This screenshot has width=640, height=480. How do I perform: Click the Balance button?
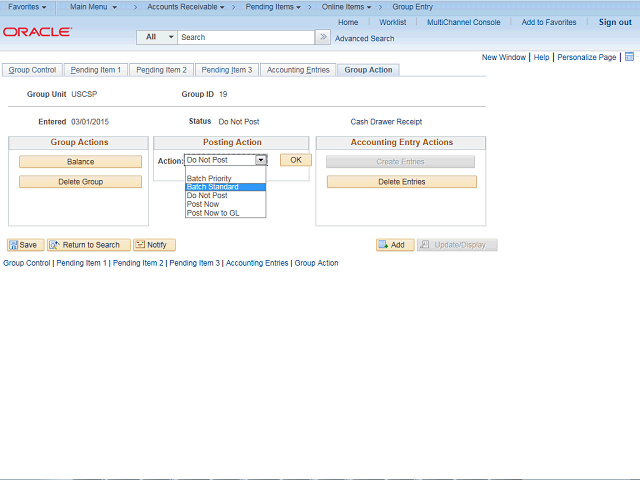coord(80,162)
